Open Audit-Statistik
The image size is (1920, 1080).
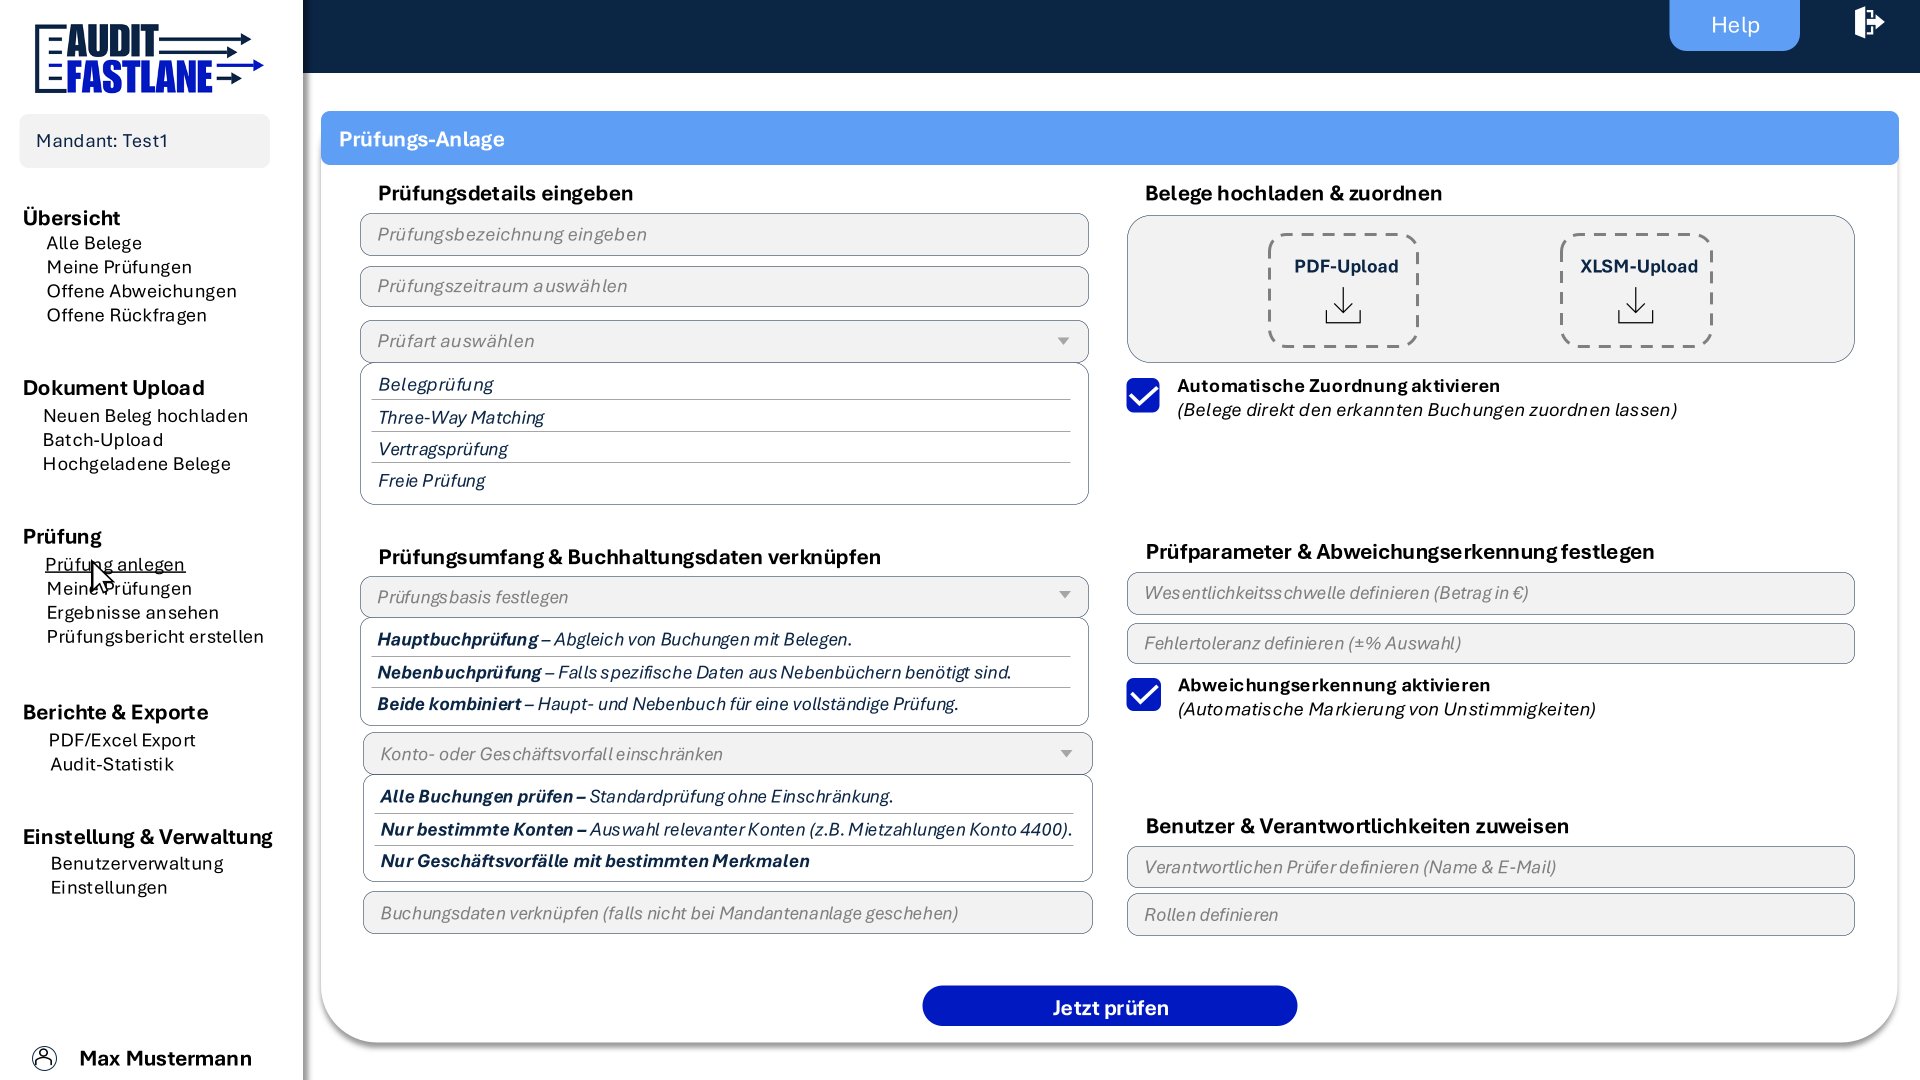(x=112, y=764)
